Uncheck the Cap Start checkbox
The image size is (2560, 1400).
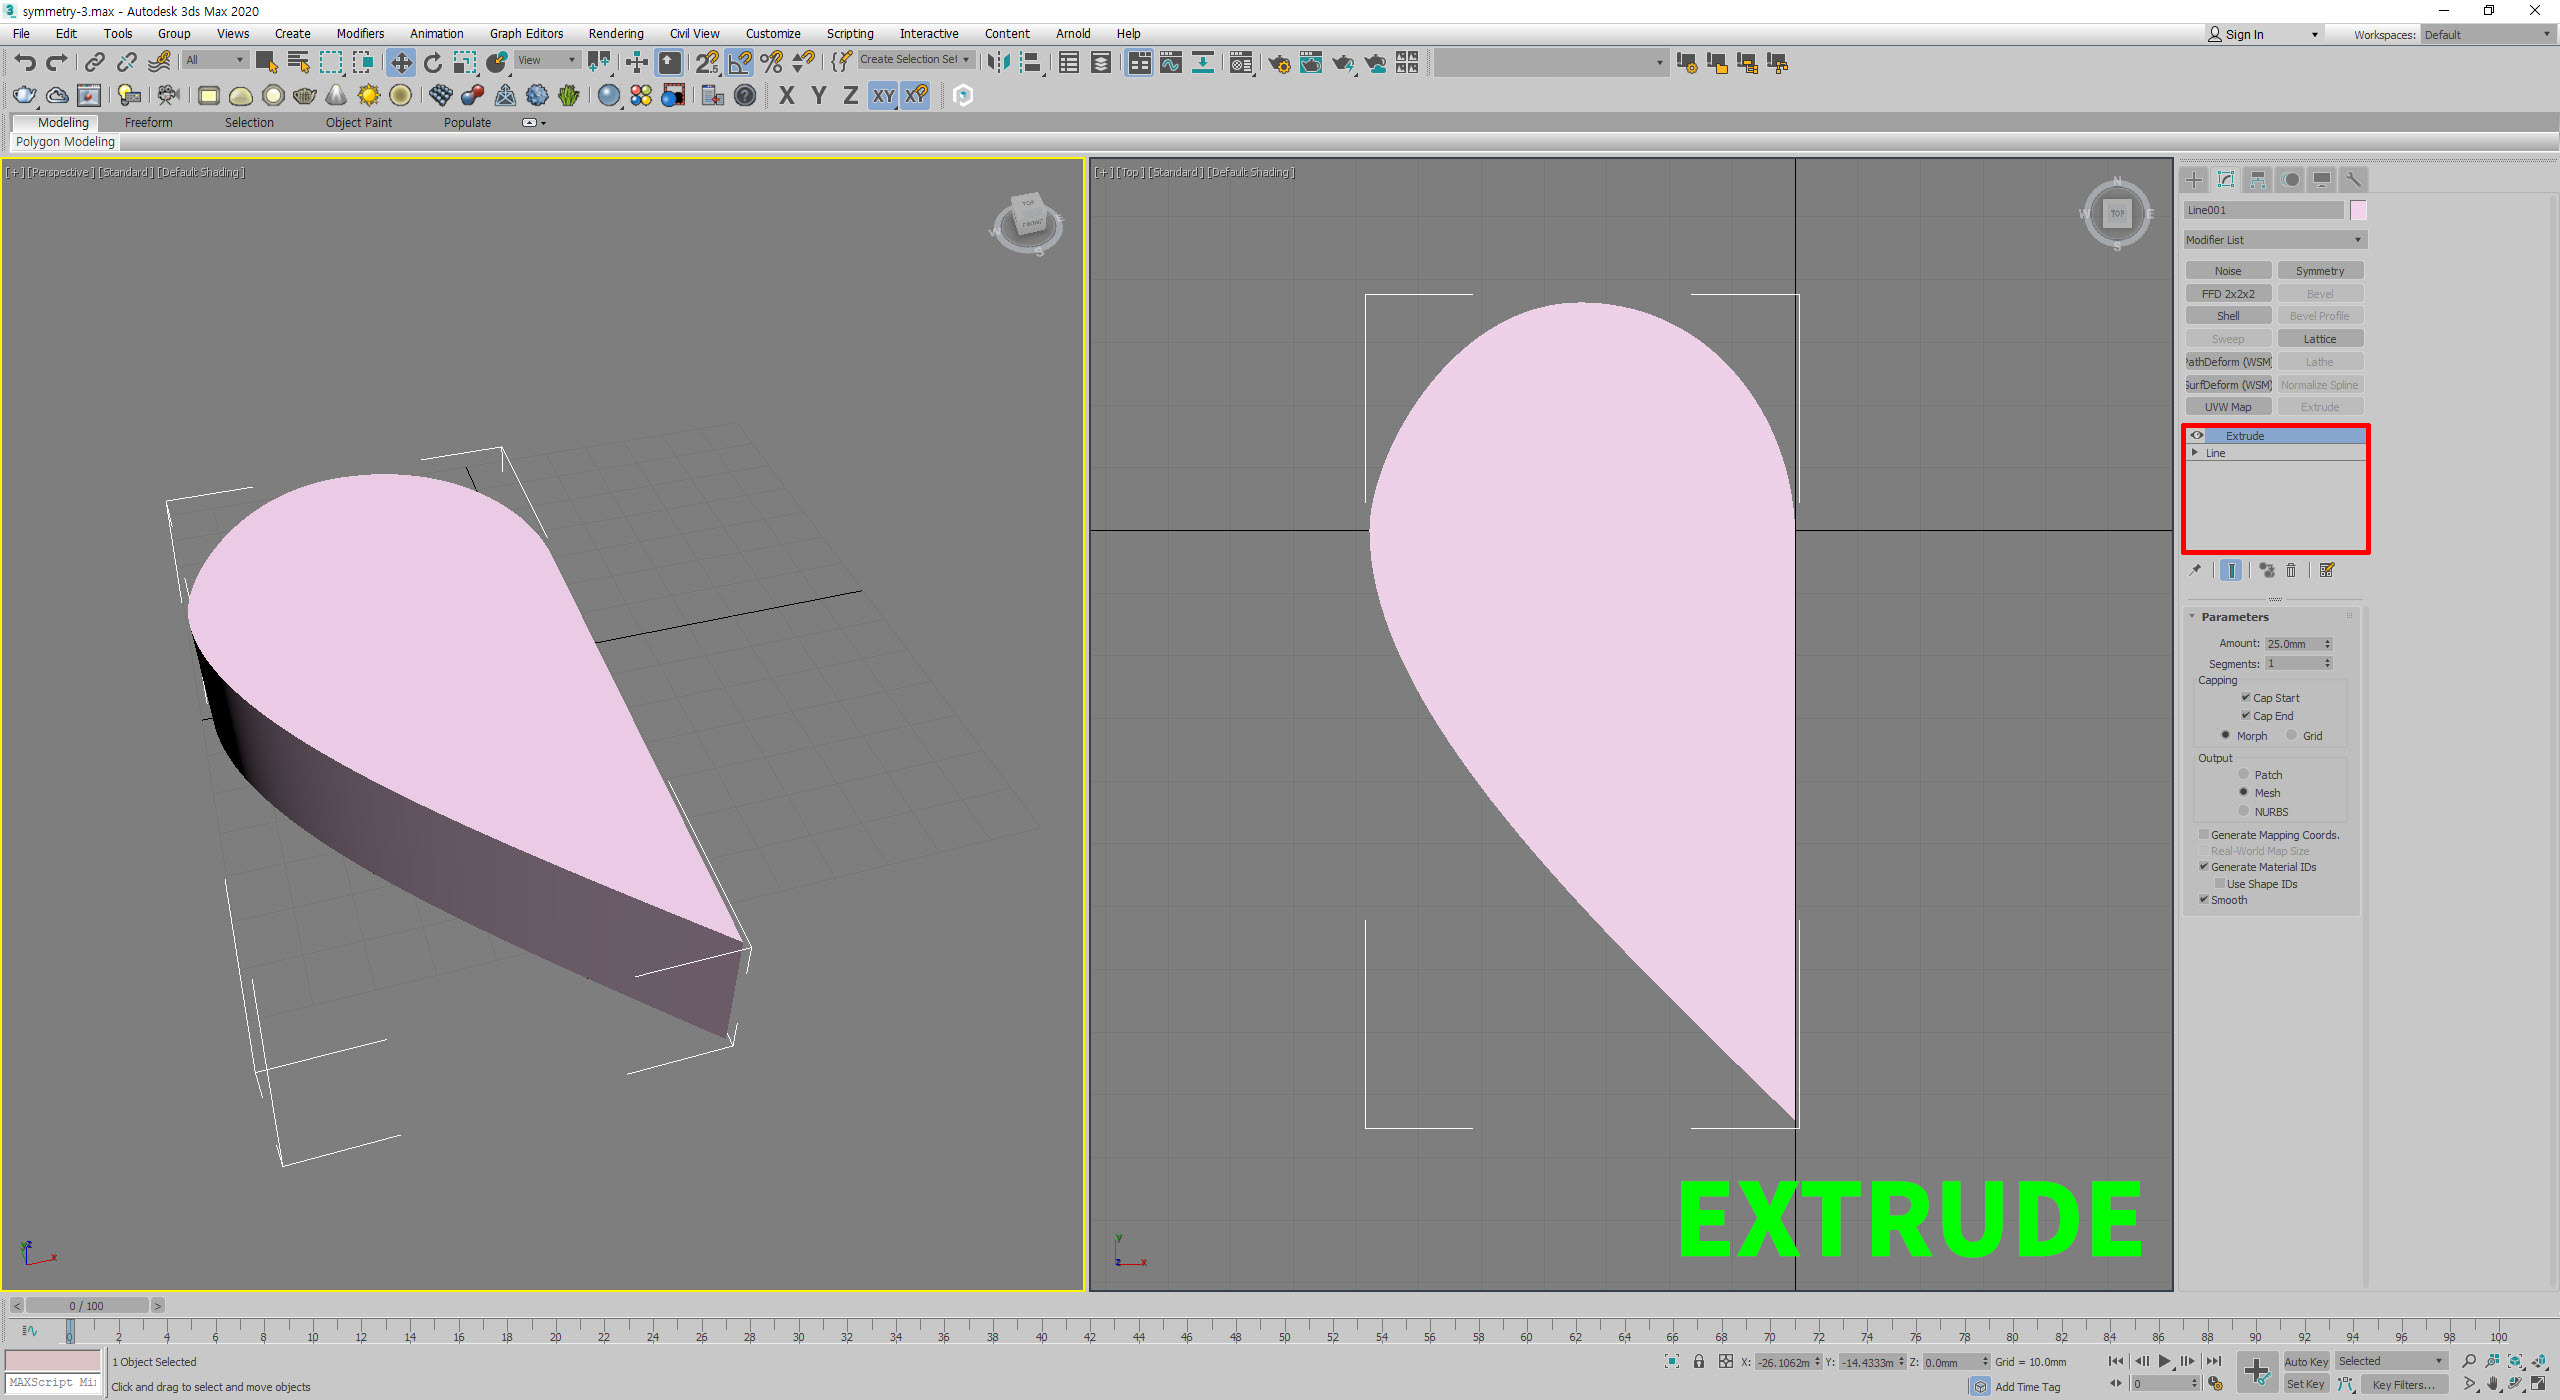coord(2246,698)
